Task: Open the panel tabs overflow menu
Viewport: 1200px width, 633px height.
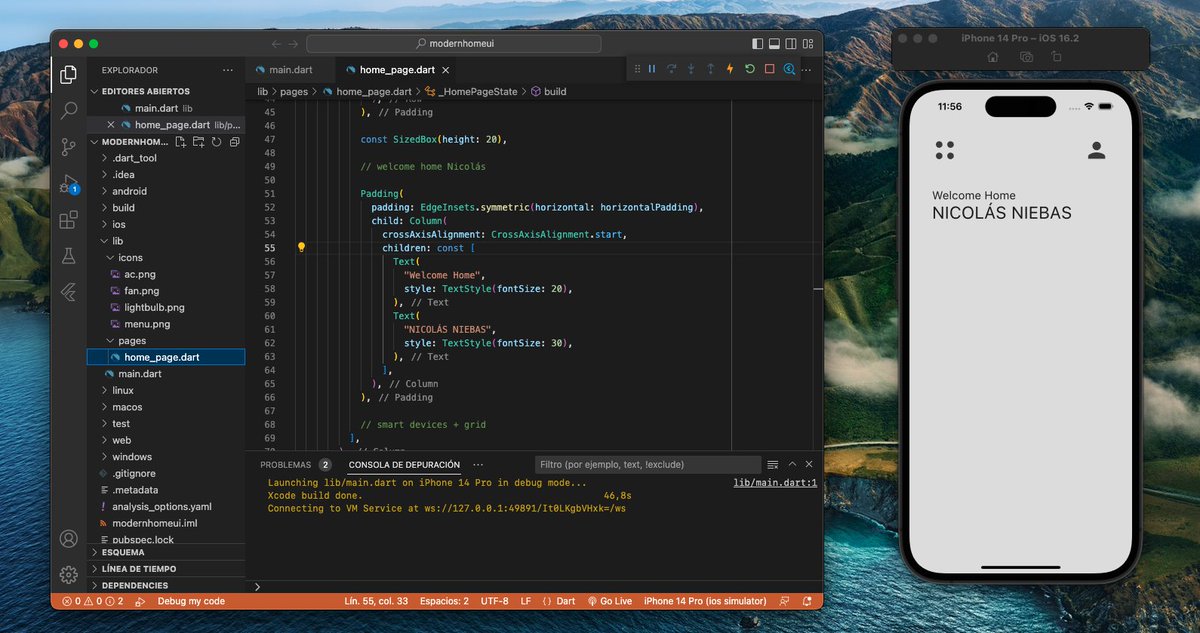Action: 478,465
